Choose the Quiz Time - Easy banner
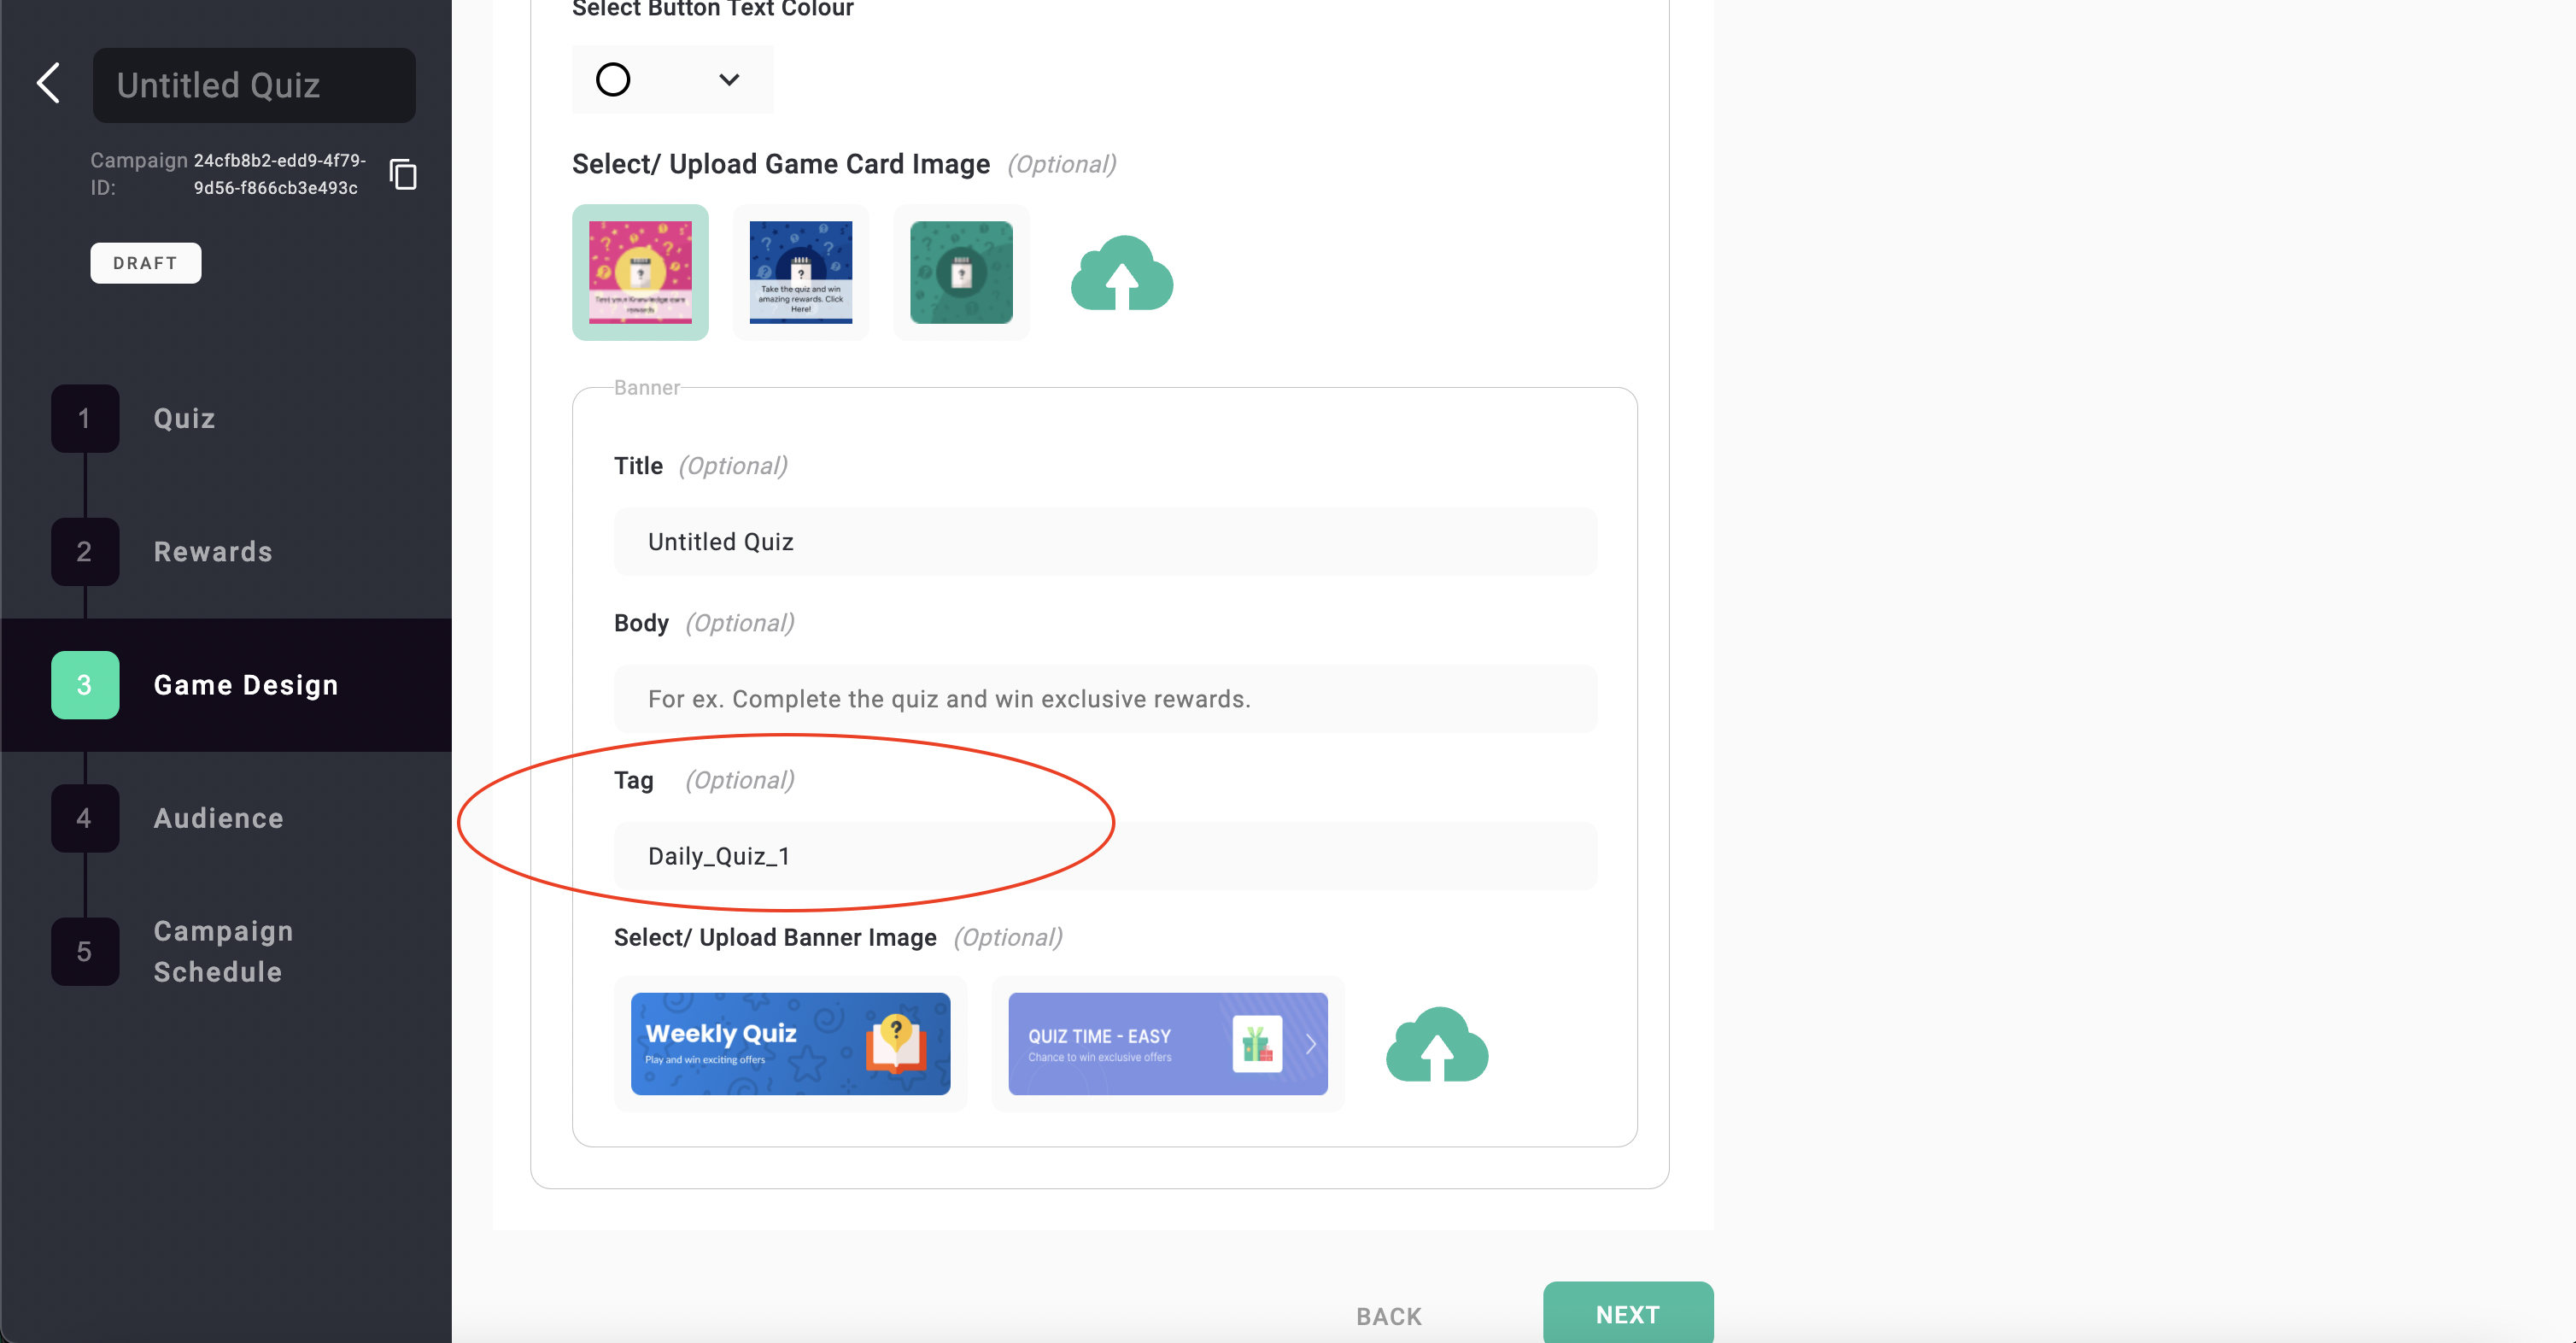This screenshot has height=1343, width=2576. click(x=1167, y=1043)
